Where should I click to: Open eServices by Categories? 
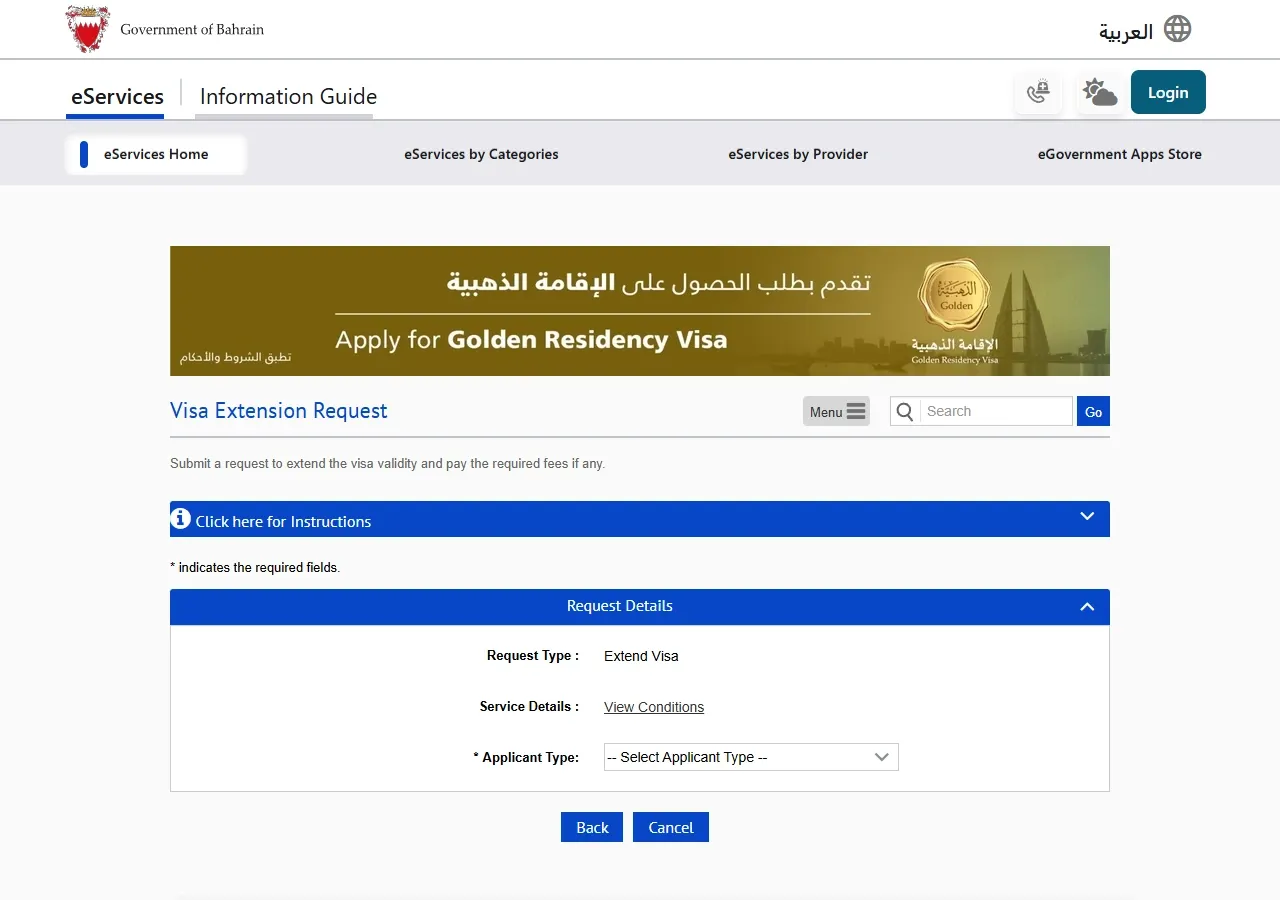pos(481,154)
